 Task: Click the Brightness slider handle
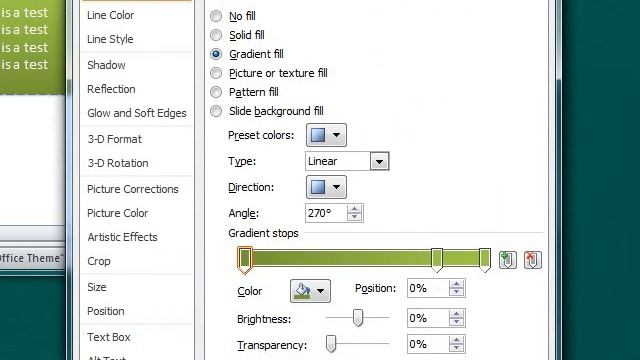(358, 318)
